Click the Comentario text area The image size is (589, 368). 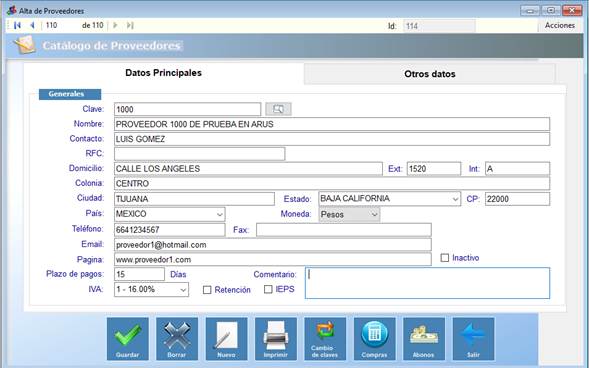(x=427, y=283)
